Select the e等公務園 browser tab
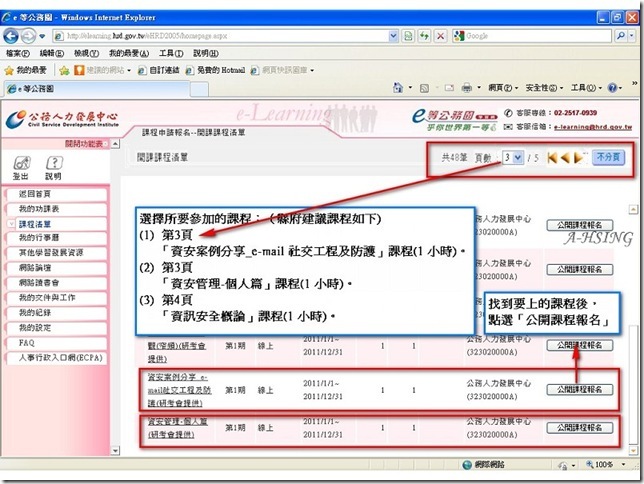This screenshot has width=644, height=484. point(97,89)
